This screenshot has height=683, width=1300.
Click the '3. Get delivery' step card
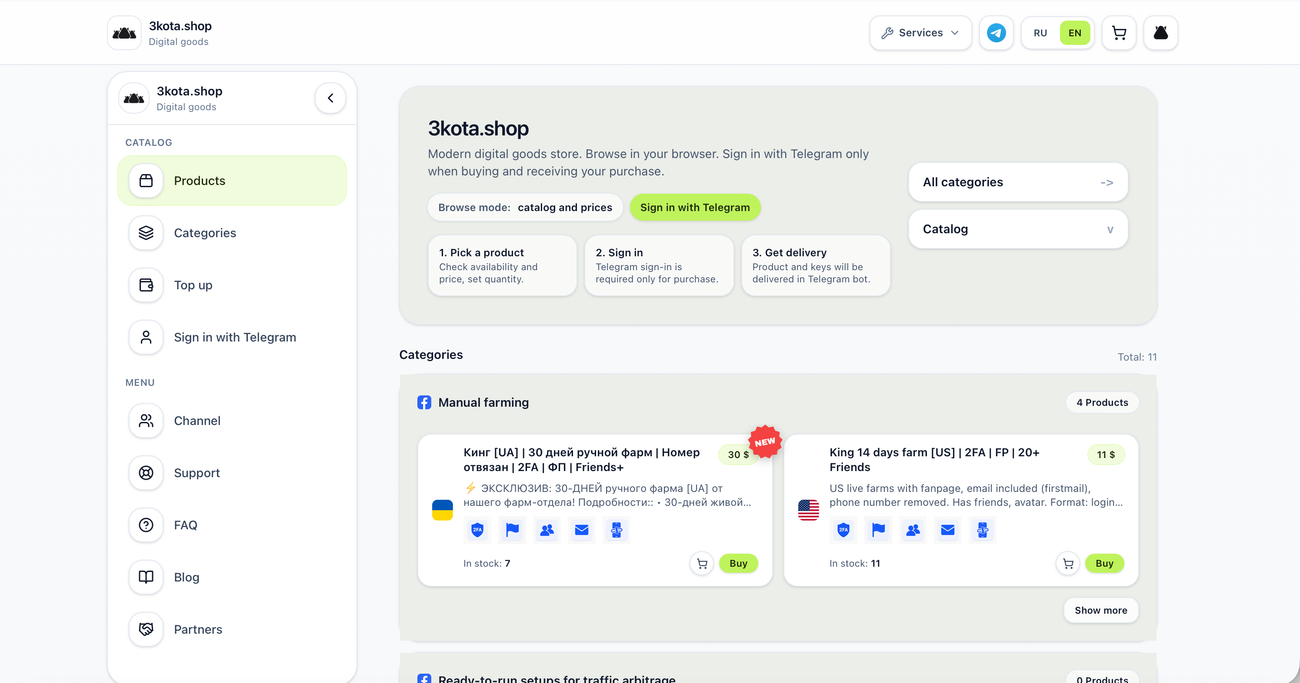[x=816, y=265]
